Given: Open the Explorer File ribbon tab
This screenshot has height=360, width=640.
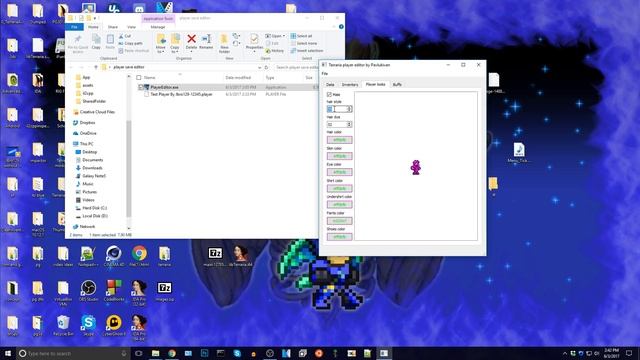Looking at the screenshot, I should (74, 27).
